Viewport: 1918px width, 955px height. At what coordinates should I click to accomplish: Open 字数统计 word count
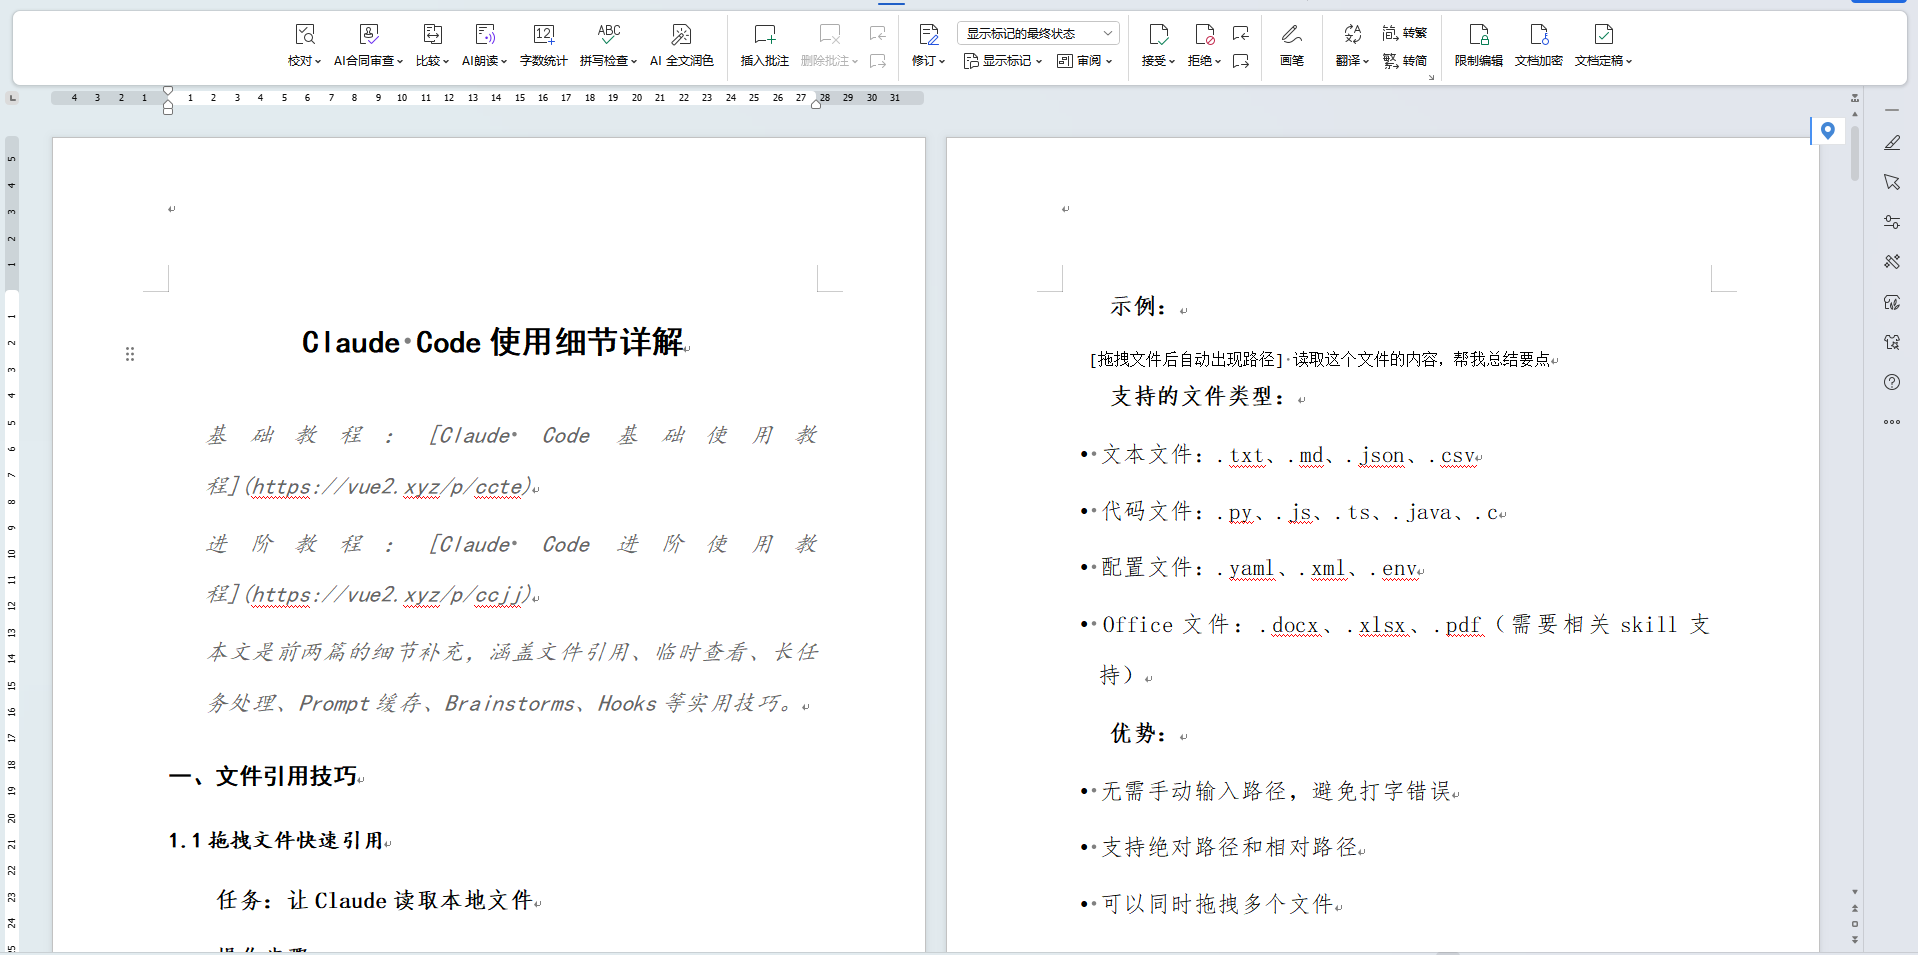543,46
